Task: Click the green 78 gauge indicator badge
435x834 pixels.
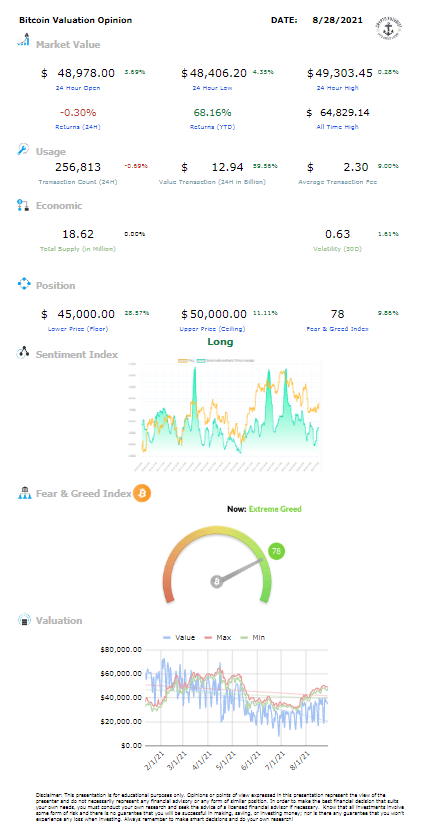Action: point(276,551)
